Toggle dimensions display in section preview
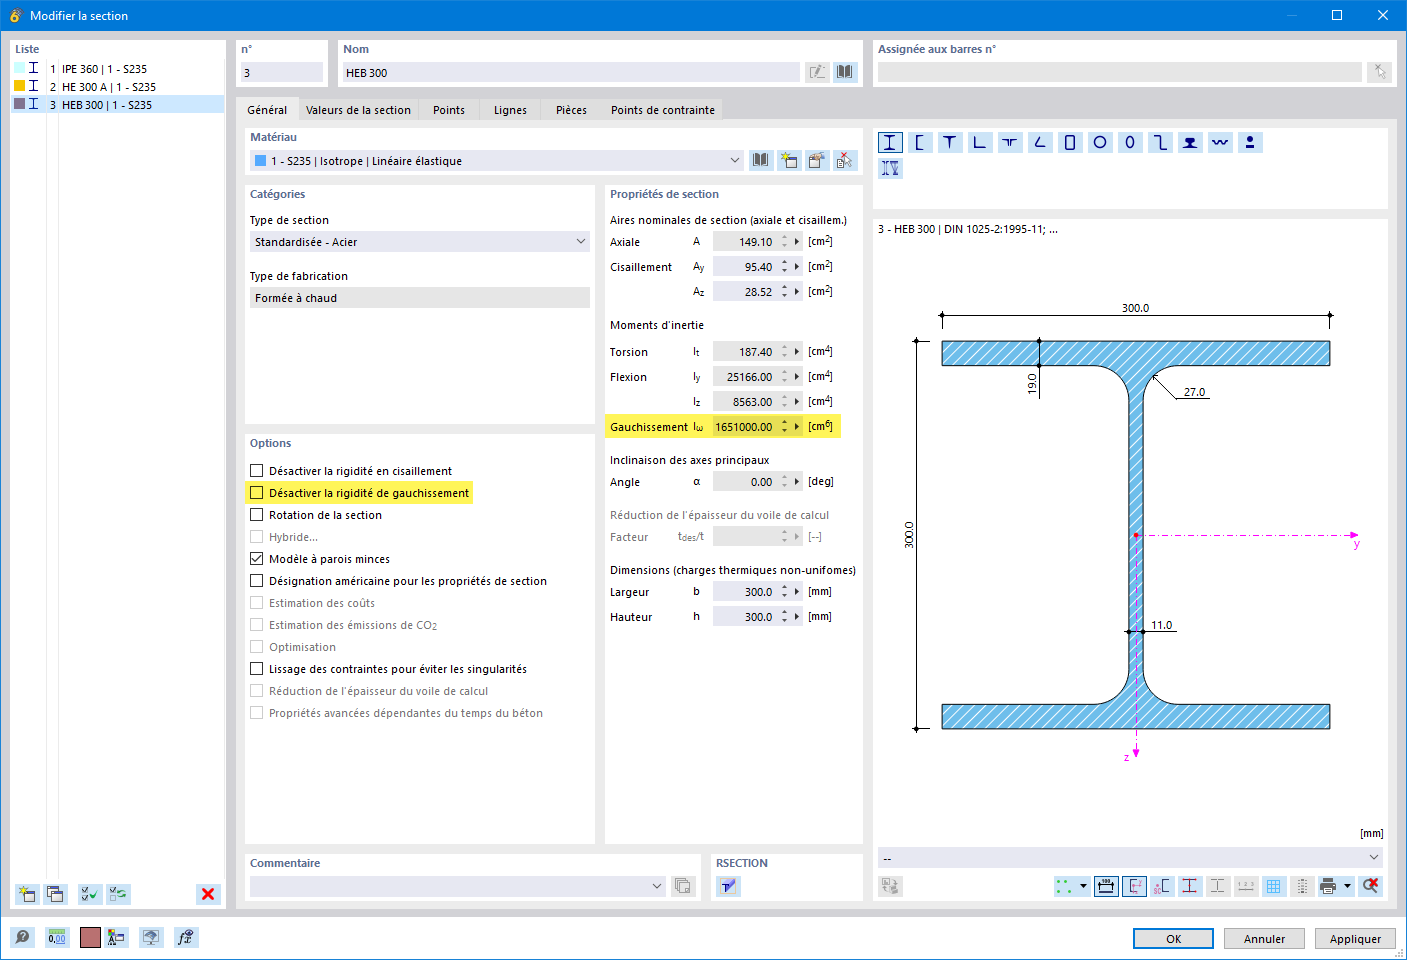This screenshot has width=1407, height=960. coord(1106,886)
